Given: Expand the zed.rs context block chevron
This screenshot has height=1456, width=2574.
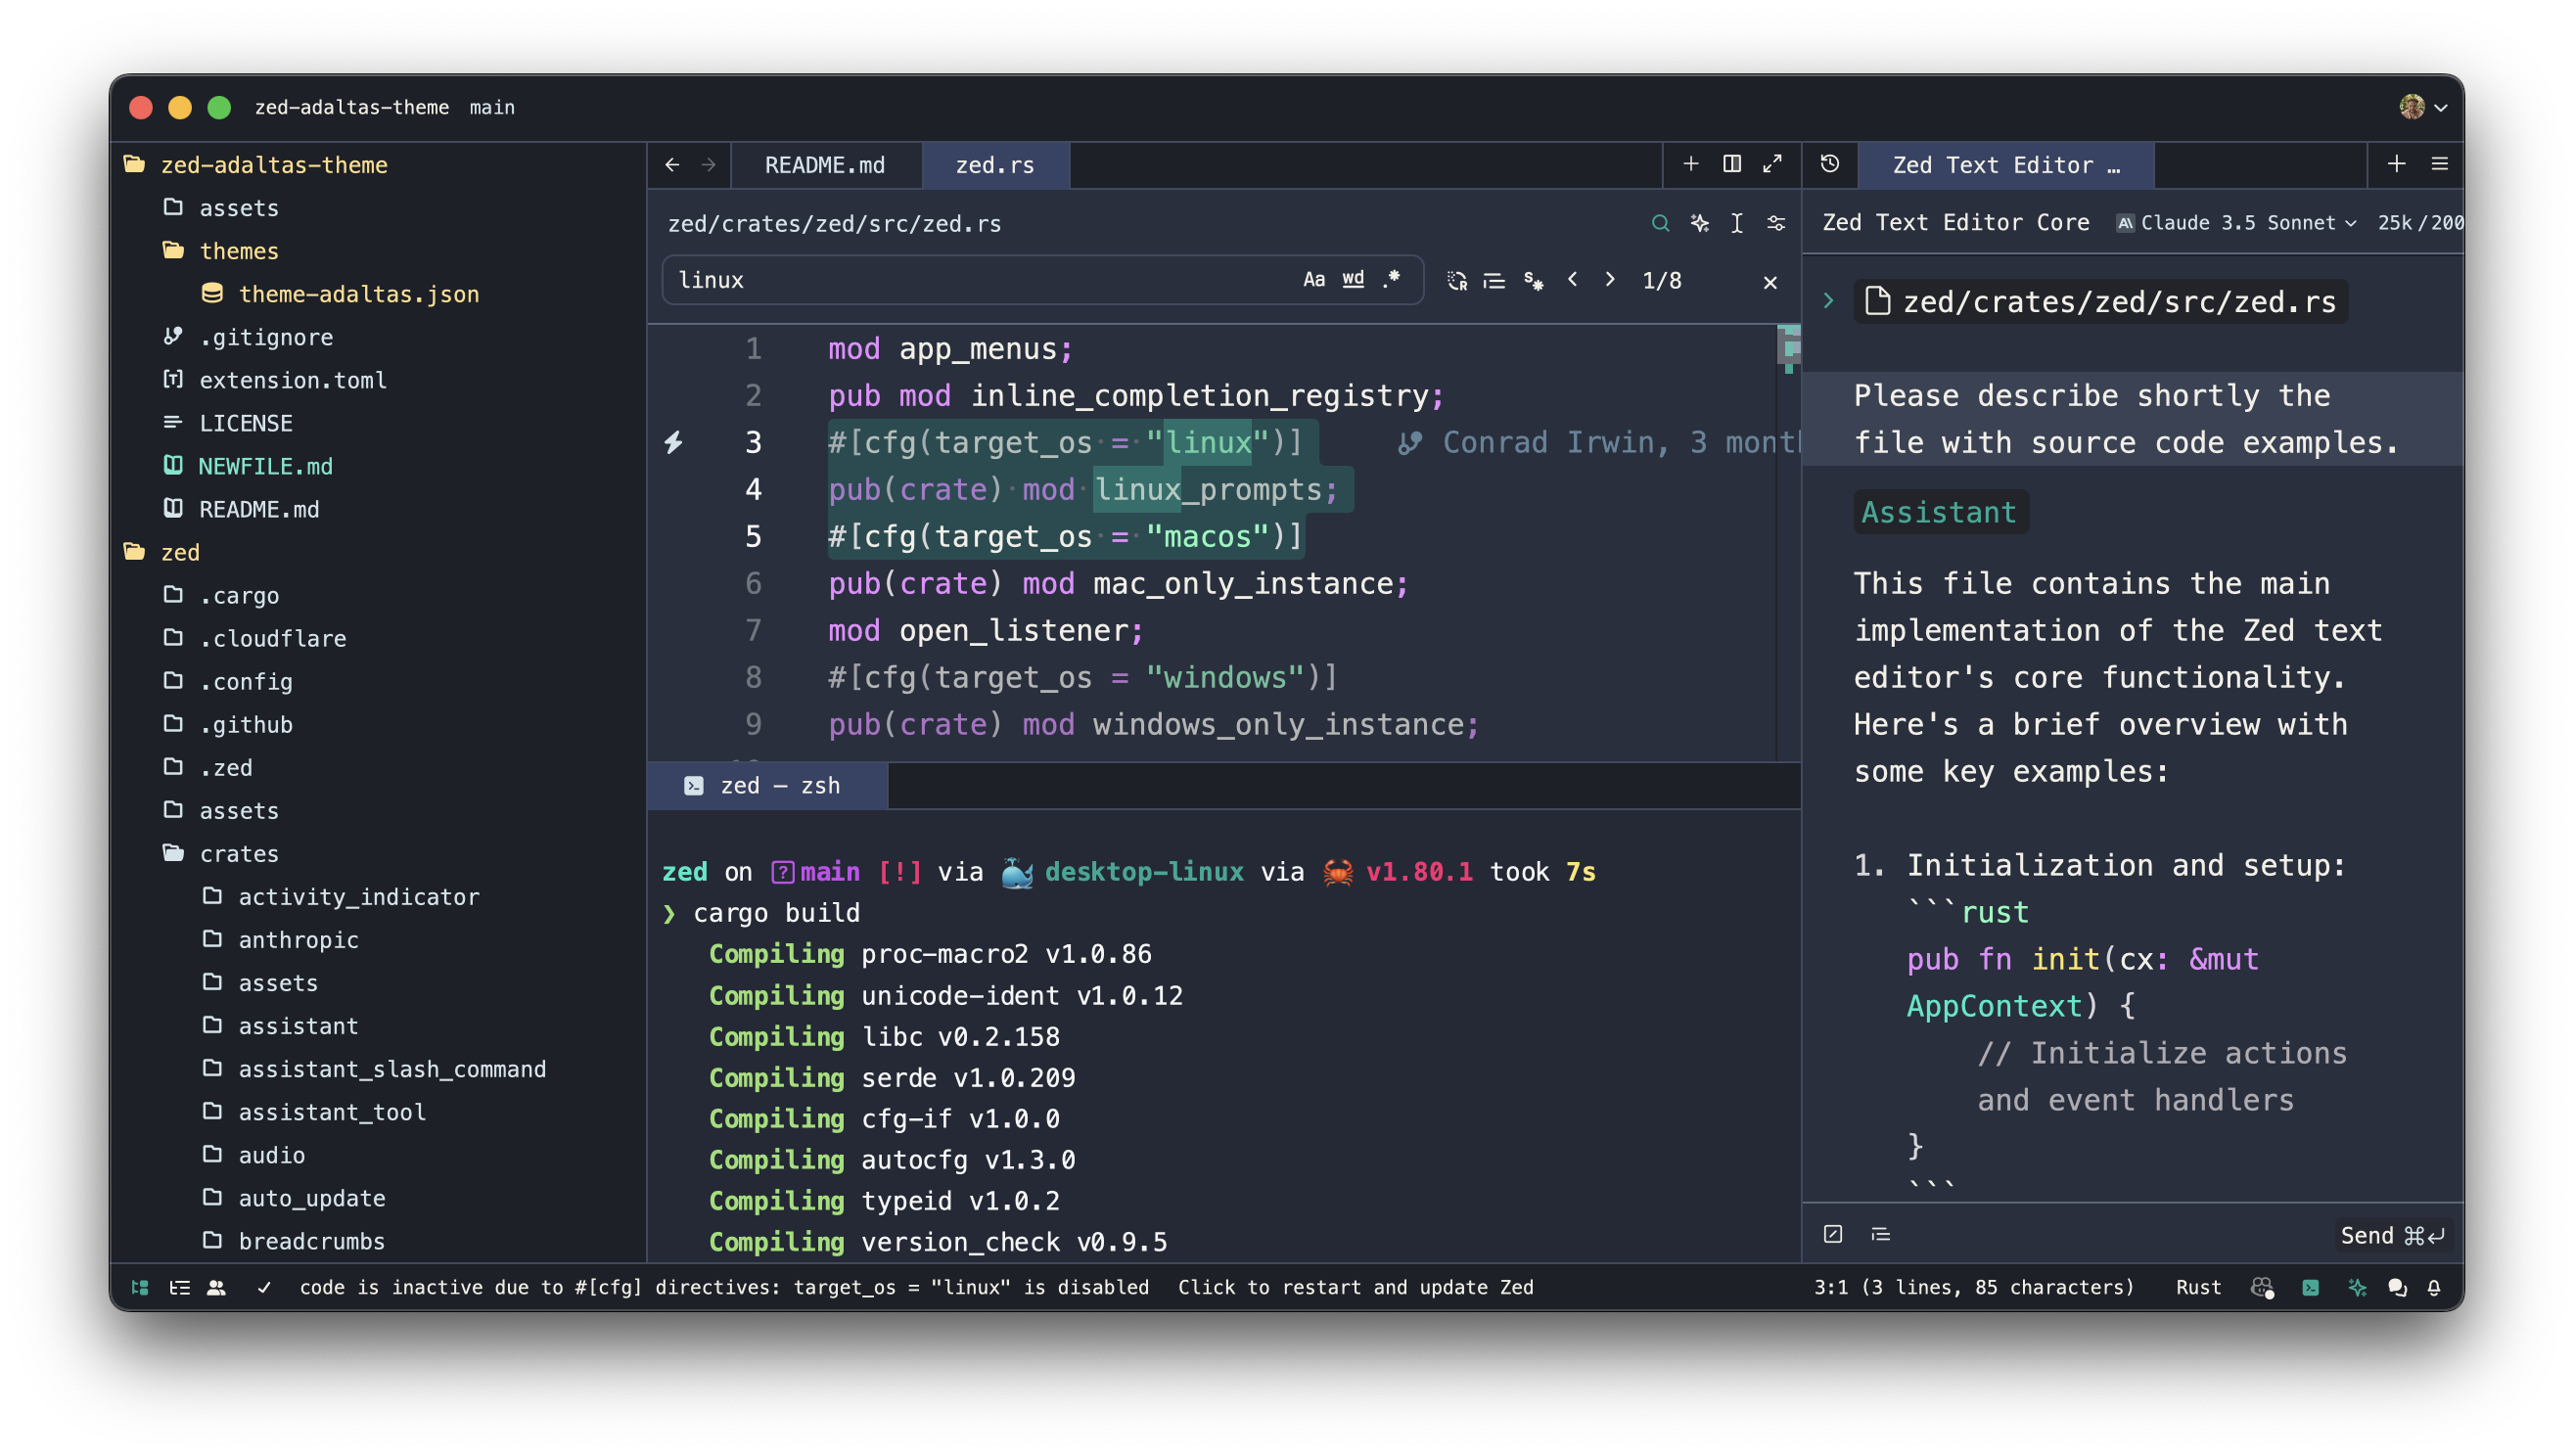Looking at the screenshot, I should point(1828,300).
